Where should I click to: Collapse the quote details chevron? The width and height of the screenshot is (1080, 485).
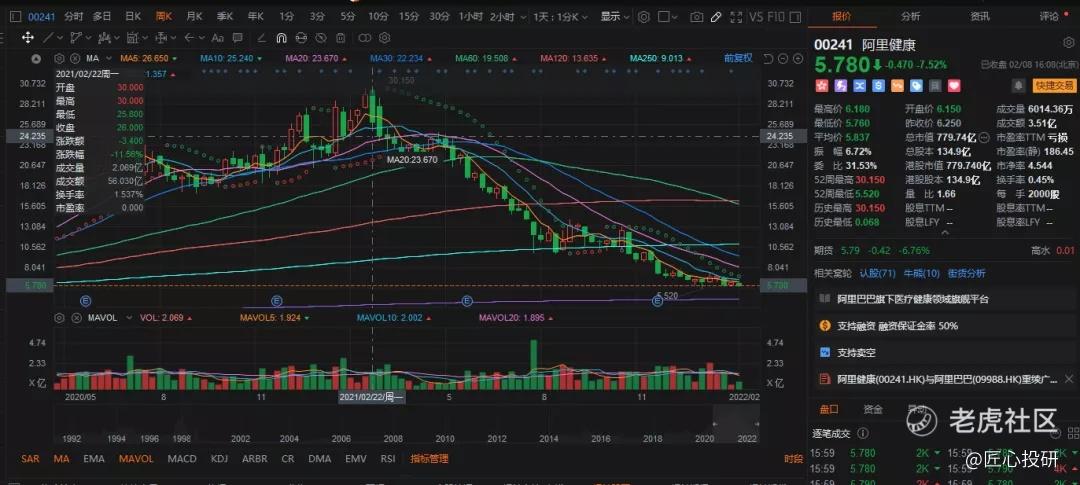coord(944,233)
